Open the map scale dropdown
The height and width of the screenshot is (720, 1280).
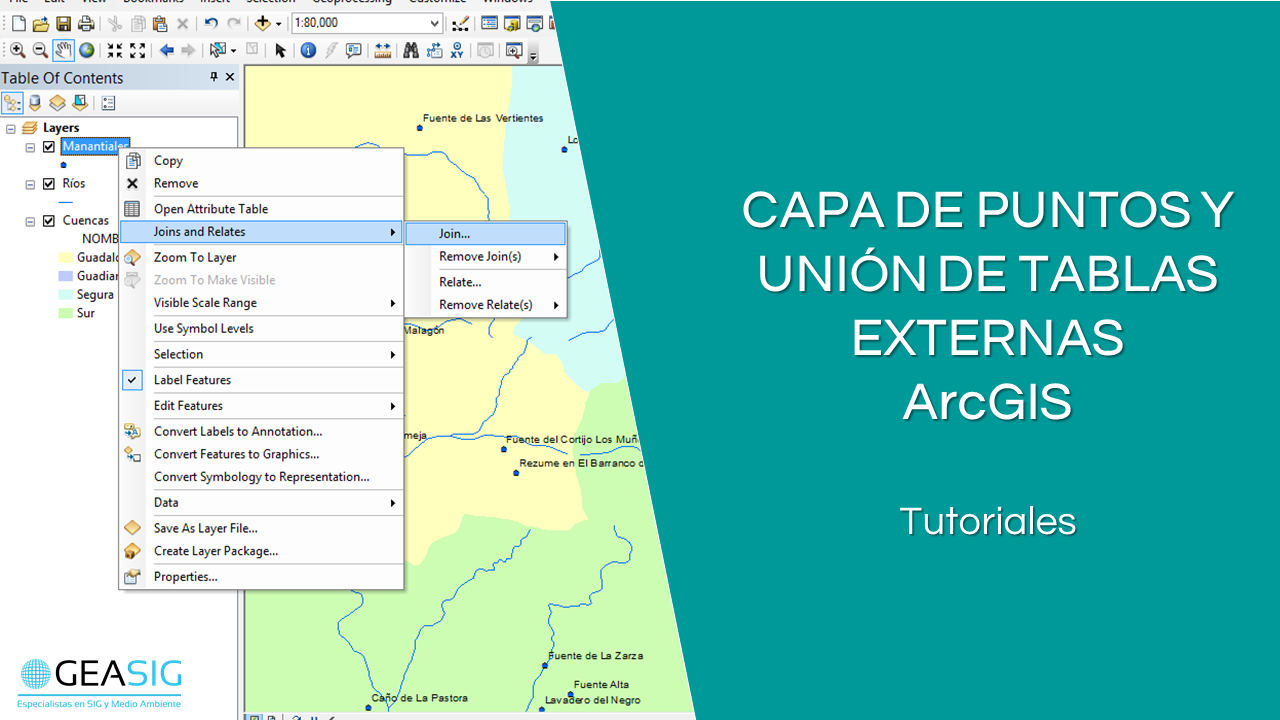(434, 23)
